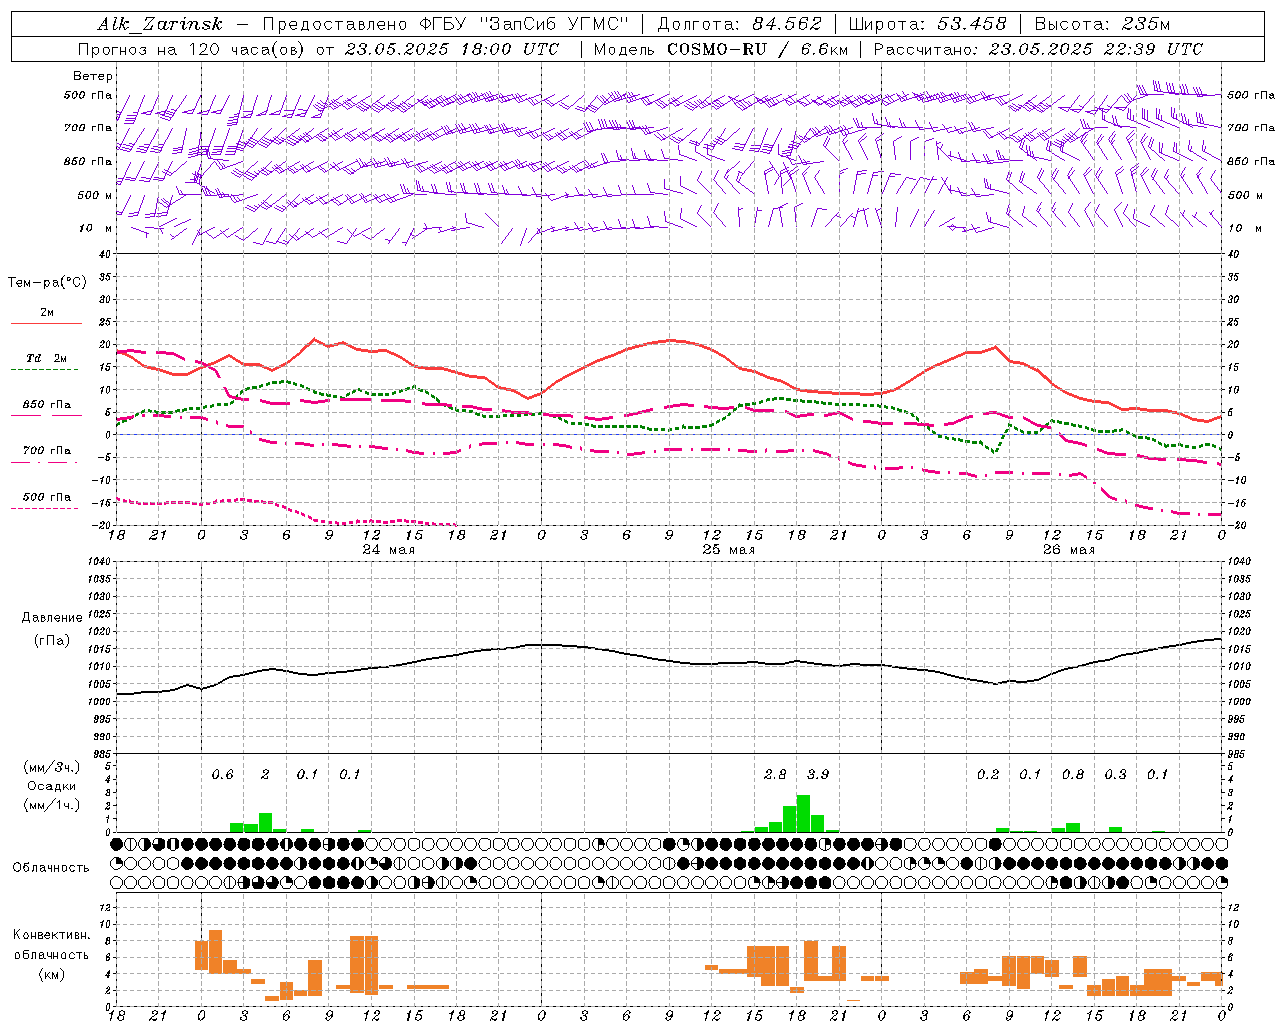
Task: Click the Широта: 53.458 value
Action: [x=927, y=24]
